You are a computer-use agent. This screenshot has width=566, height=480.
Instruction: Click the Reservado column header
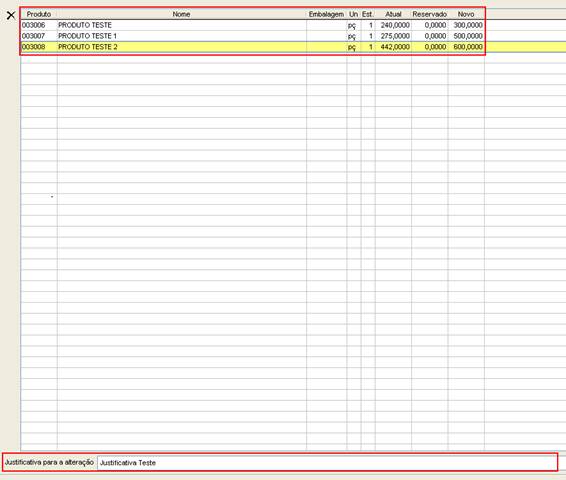[430, 14]
